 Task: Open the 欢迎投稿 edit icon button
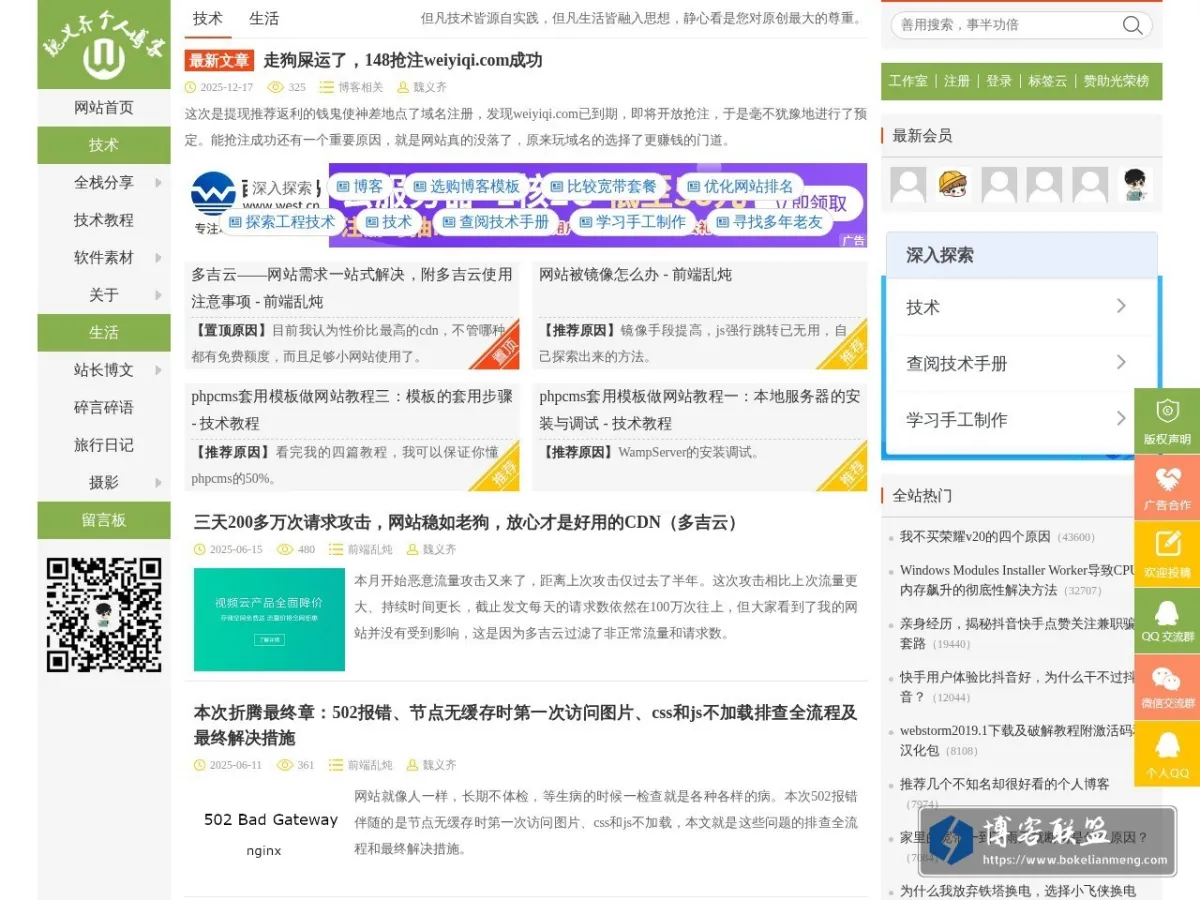point(1167,554)
